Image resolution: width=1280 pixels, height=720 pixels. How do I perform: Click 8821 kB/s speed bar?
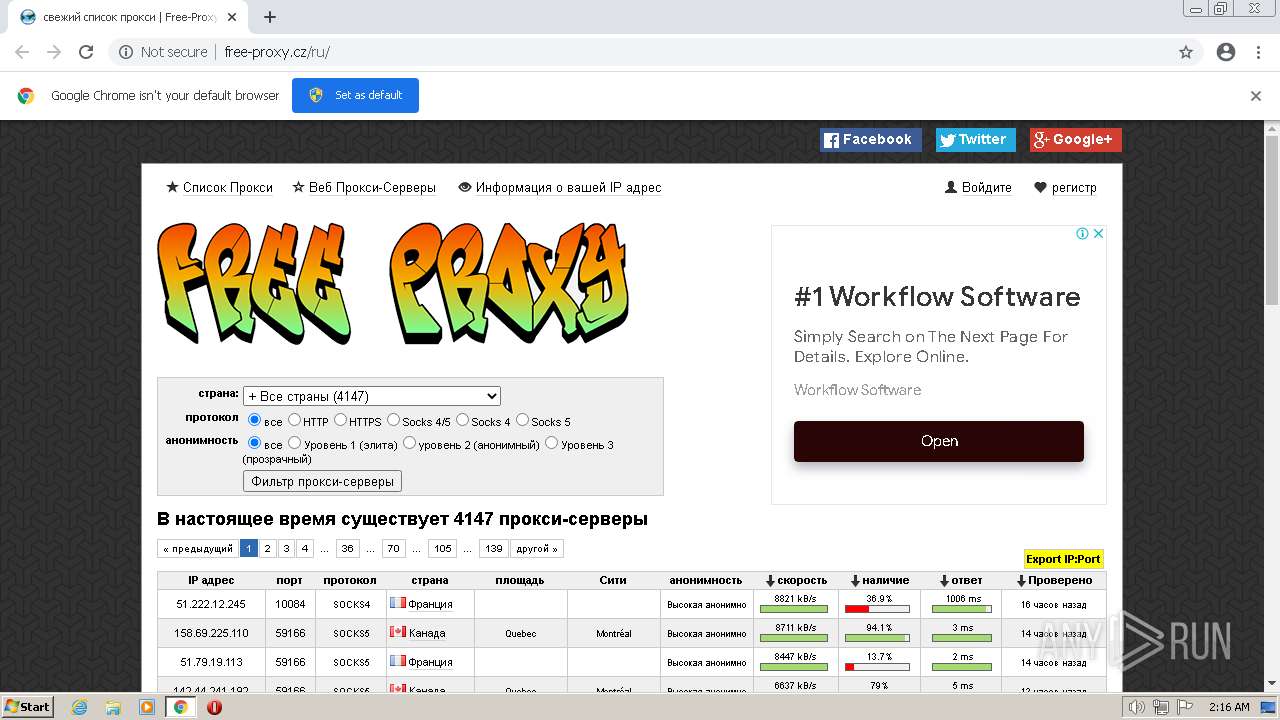(794, 608)
